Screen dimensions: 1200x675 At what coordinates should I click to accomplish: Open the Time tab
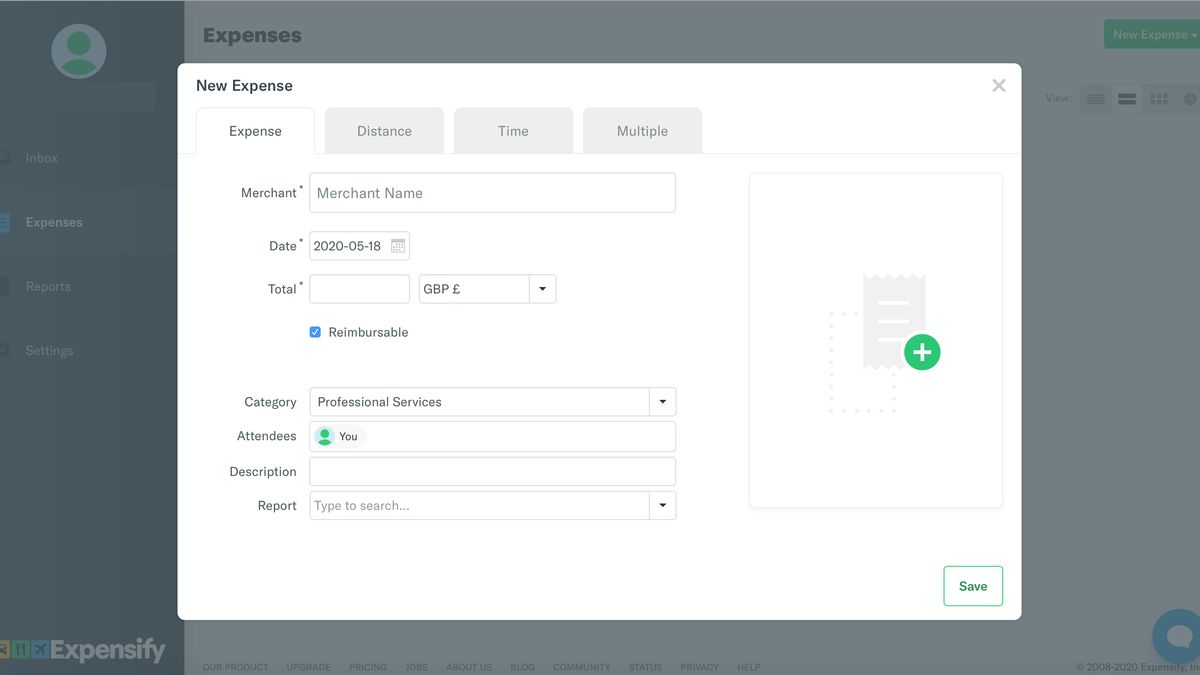513,131
